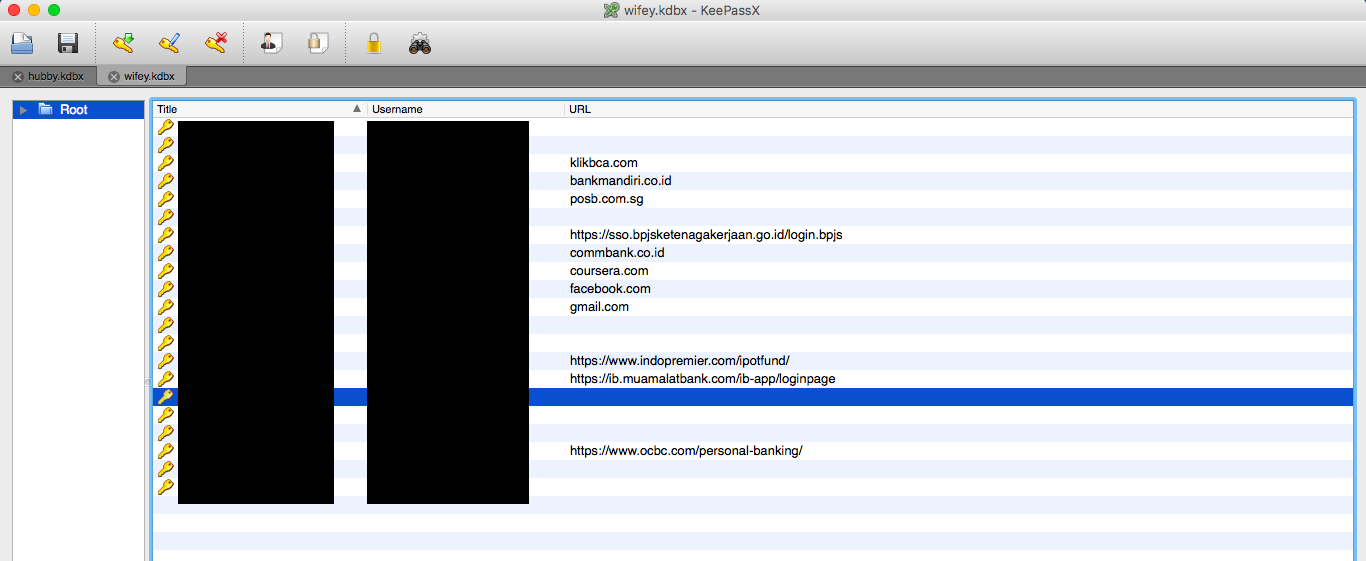Select the bankmandiri.co.id URL cell
1366x561 pixels.
coord(621,181)
